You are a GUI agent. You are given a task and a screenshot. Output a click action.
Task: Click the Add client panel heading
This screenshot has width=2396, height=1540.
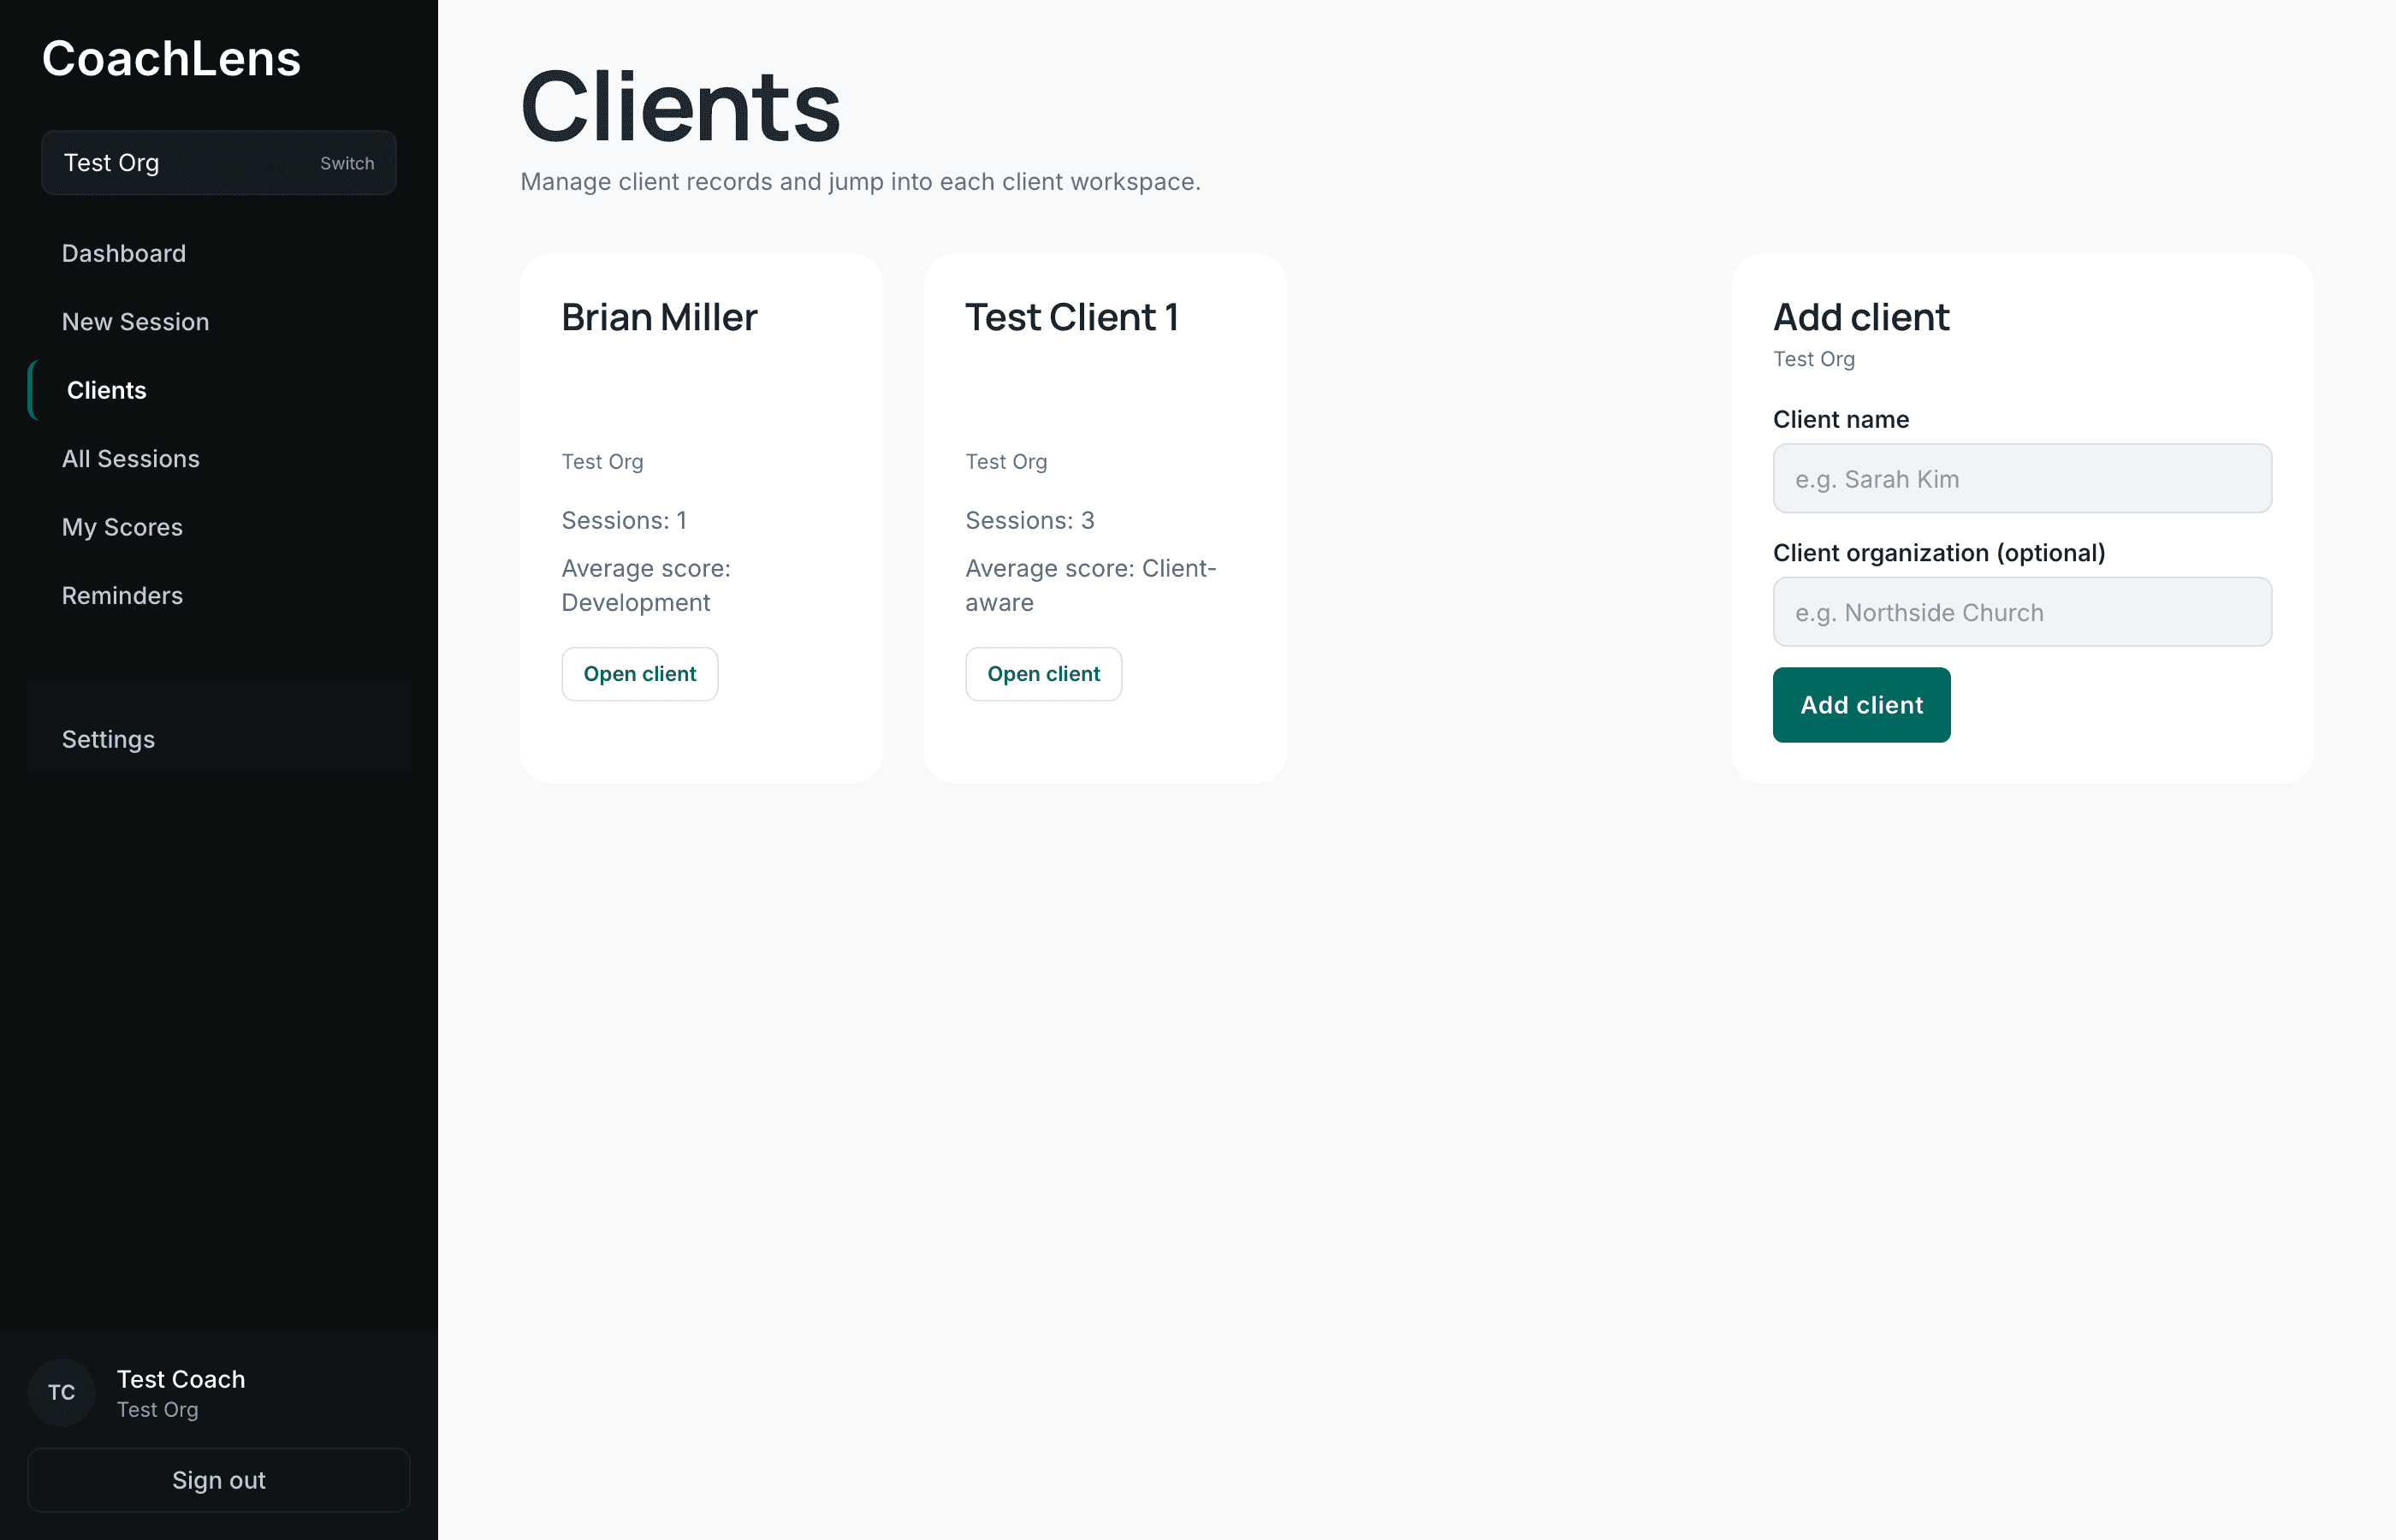1861,317
